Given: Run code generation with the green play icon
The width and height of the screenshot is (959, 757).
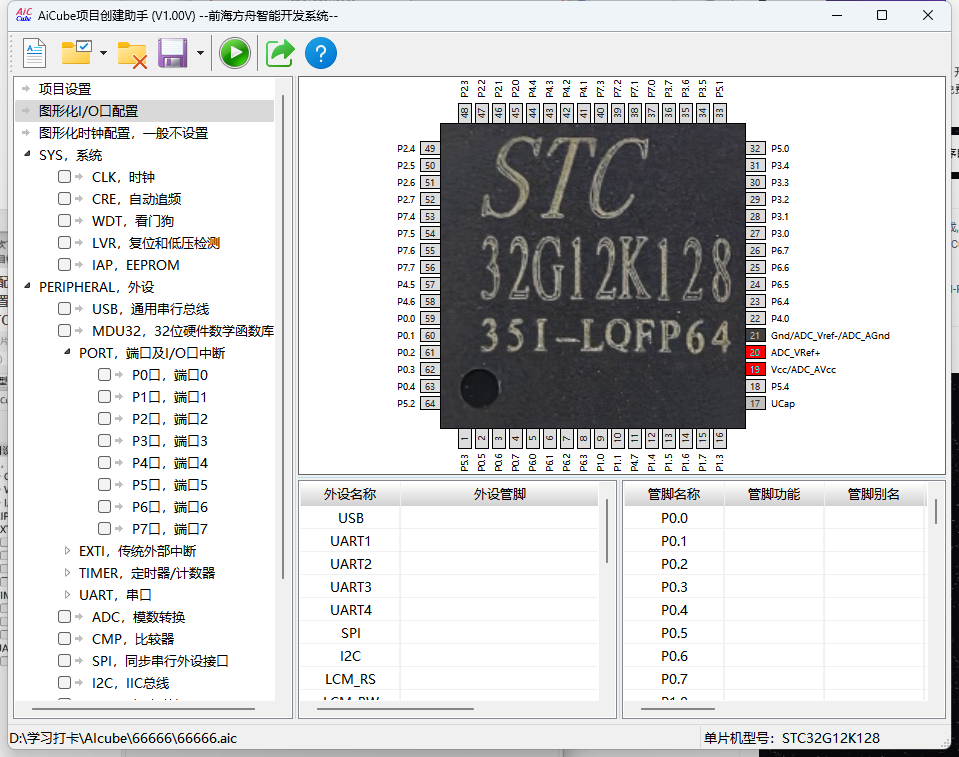Looking at the screenshot, I should (x=234, y=52).
